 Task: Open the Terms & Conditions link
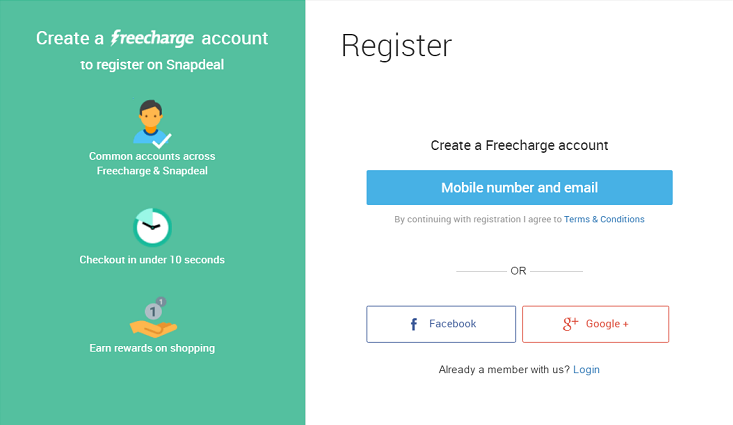point(604,219)
